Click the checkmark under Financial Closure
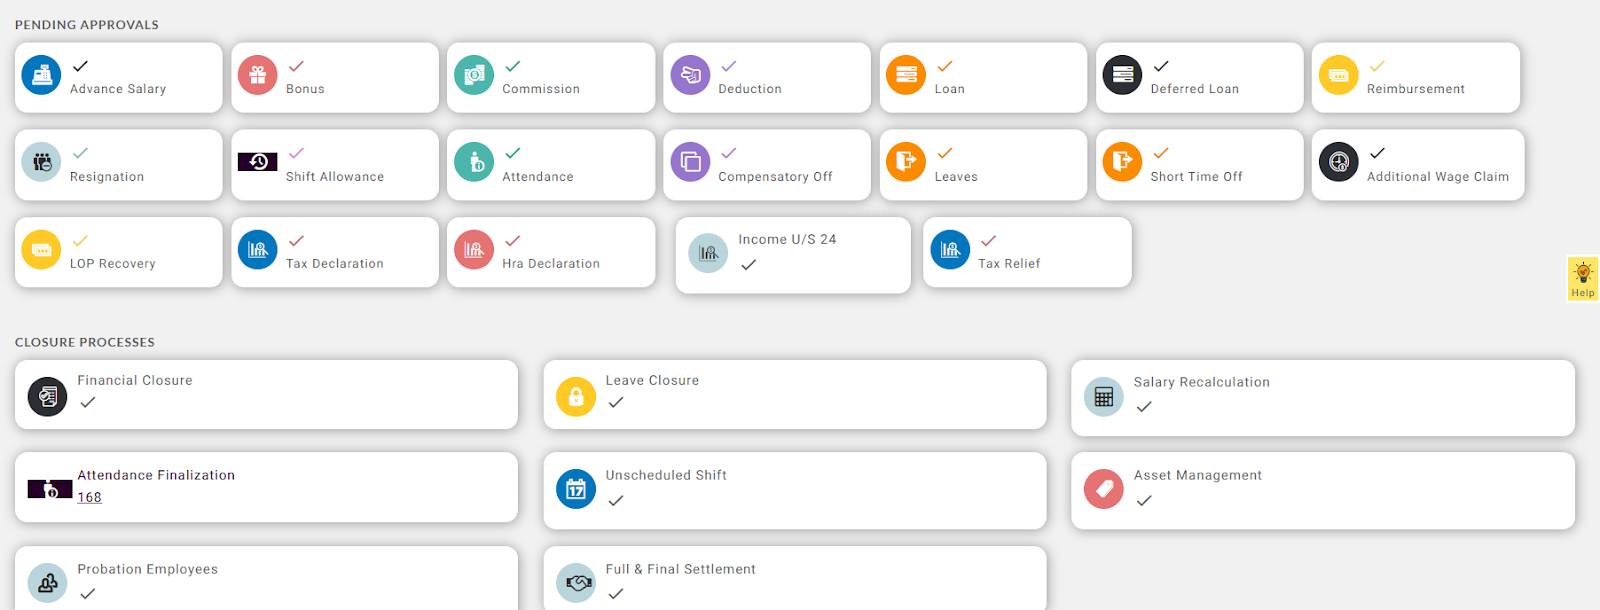 (x=88, y=402)
